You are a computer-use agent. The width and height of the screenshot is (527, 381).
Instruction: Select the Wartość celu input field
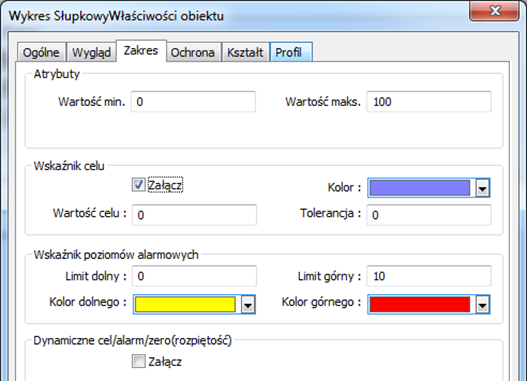[x=194, y=215]
